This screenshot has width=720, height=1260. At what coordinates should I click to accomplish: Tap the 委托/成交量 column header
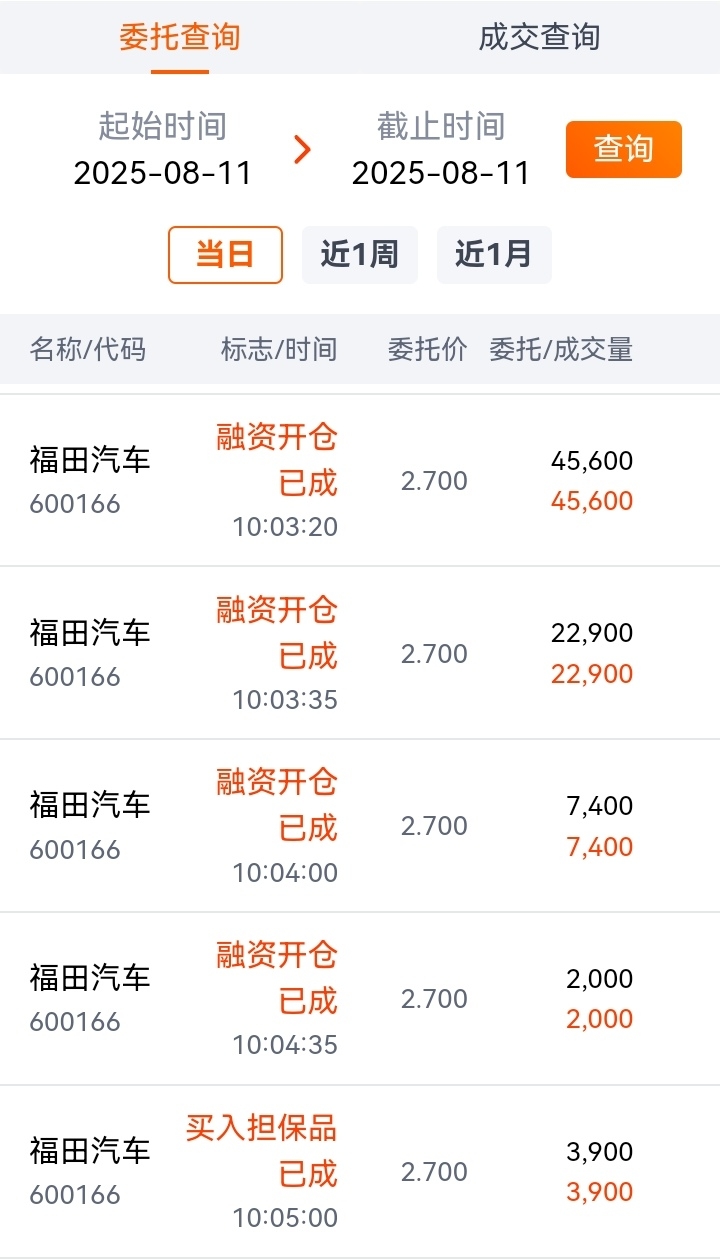[561, 349]
